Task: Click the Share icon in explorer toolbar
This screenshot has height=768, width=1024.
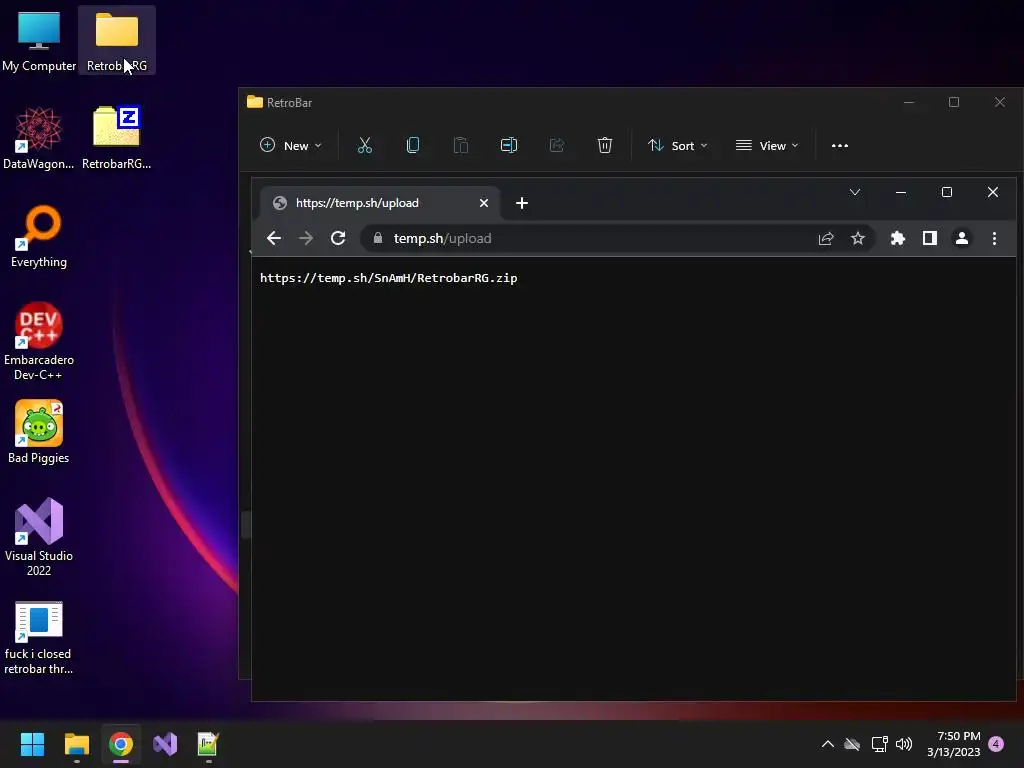Action: tap(557, 146)
